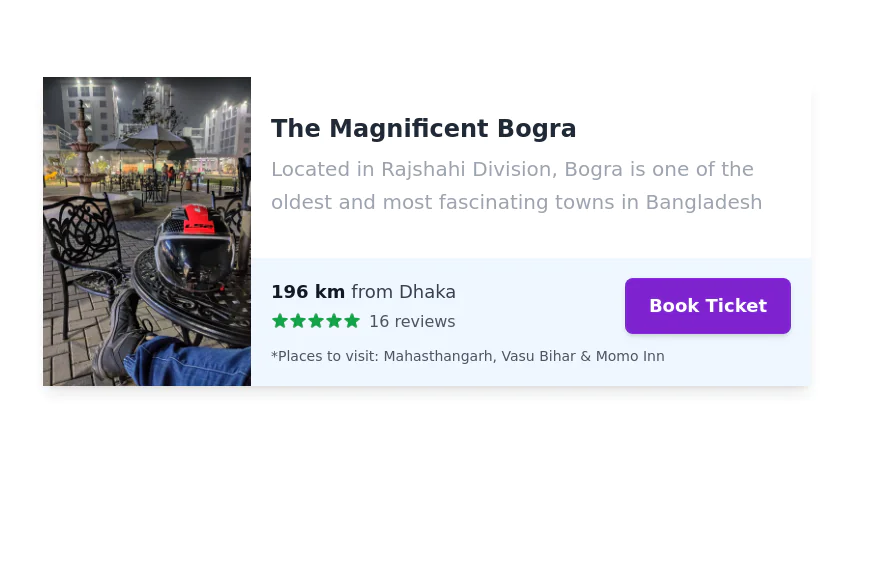Open the 16 reviews link
Viewport: 877px width, 562px height.
point(412,322)
